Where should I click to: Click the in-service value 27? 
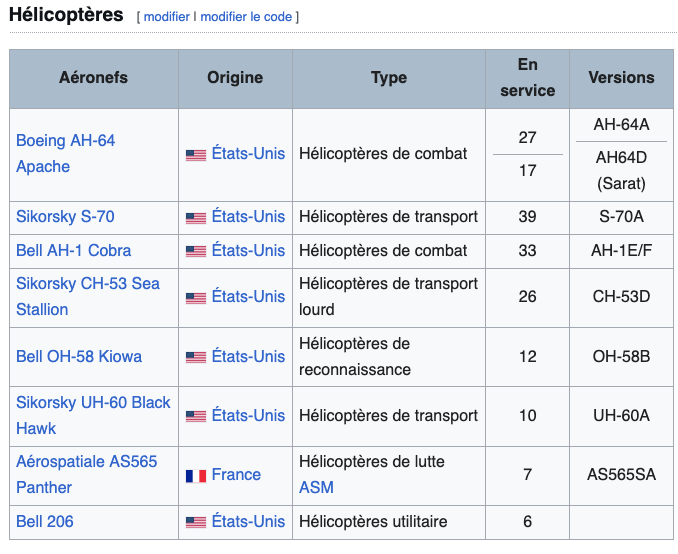coord(528,138)
